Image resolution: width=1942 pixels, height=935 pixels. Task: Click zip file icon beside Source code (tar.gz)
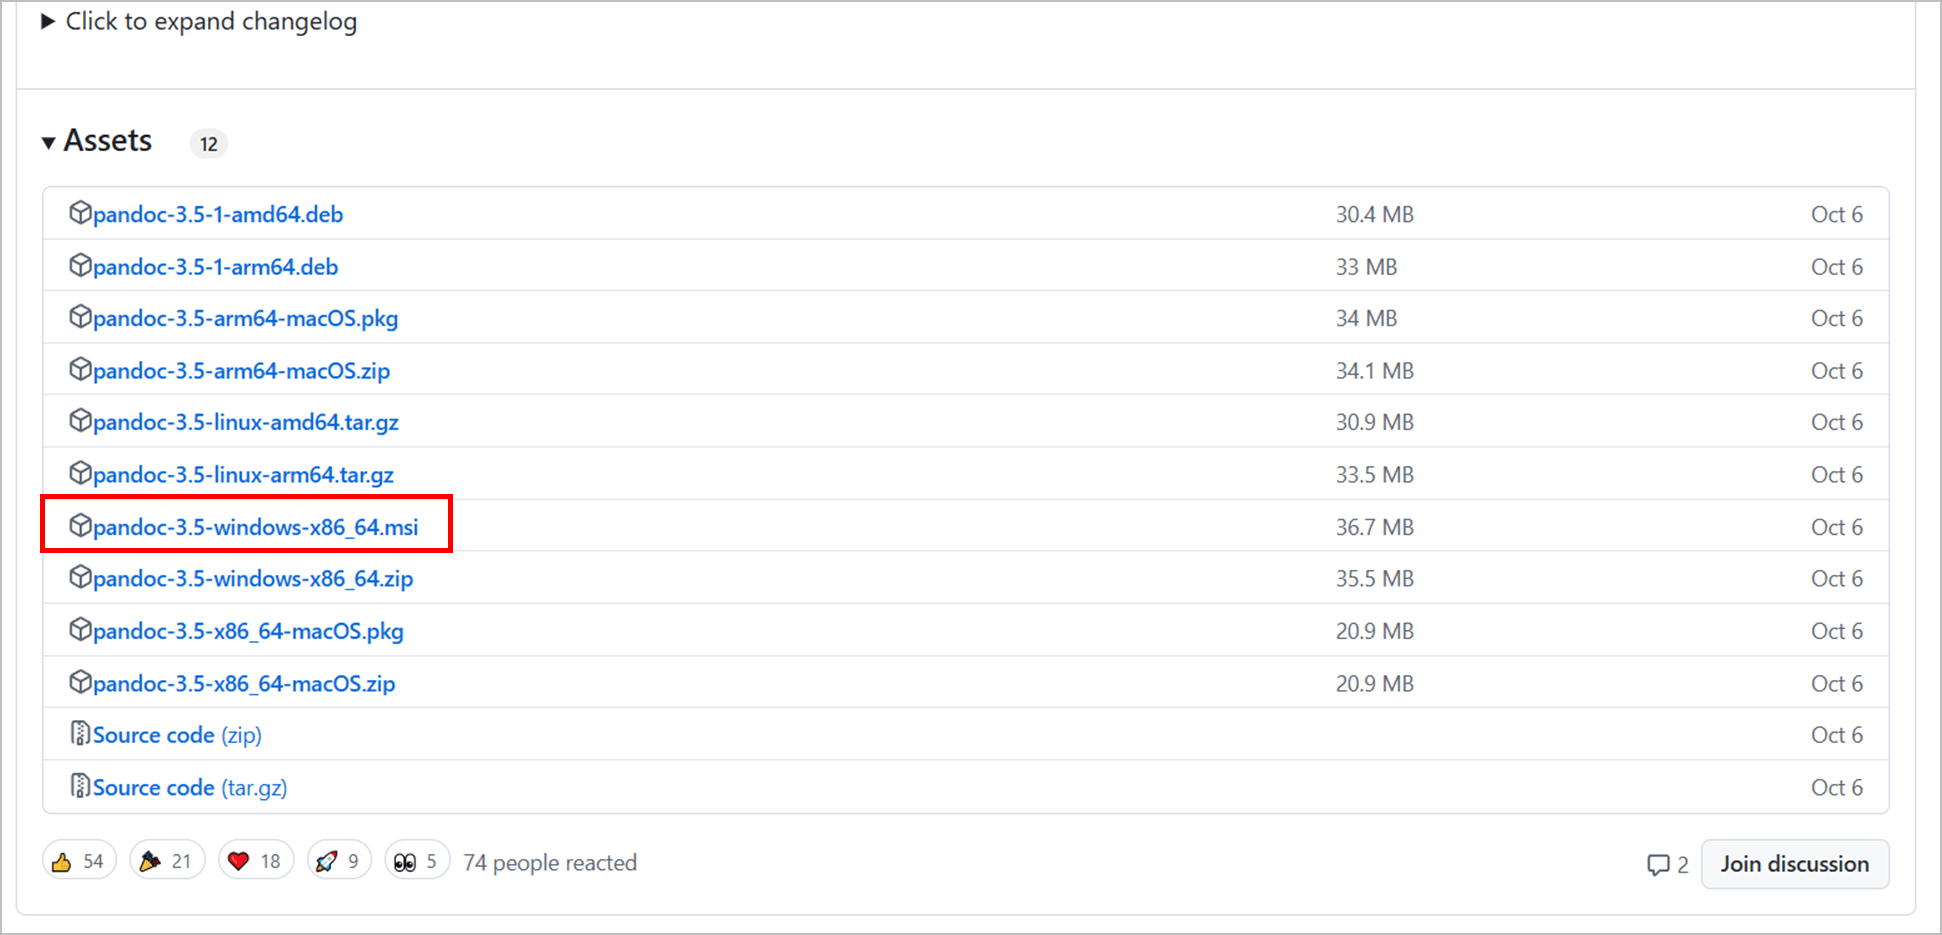click(x=80, y=786)
